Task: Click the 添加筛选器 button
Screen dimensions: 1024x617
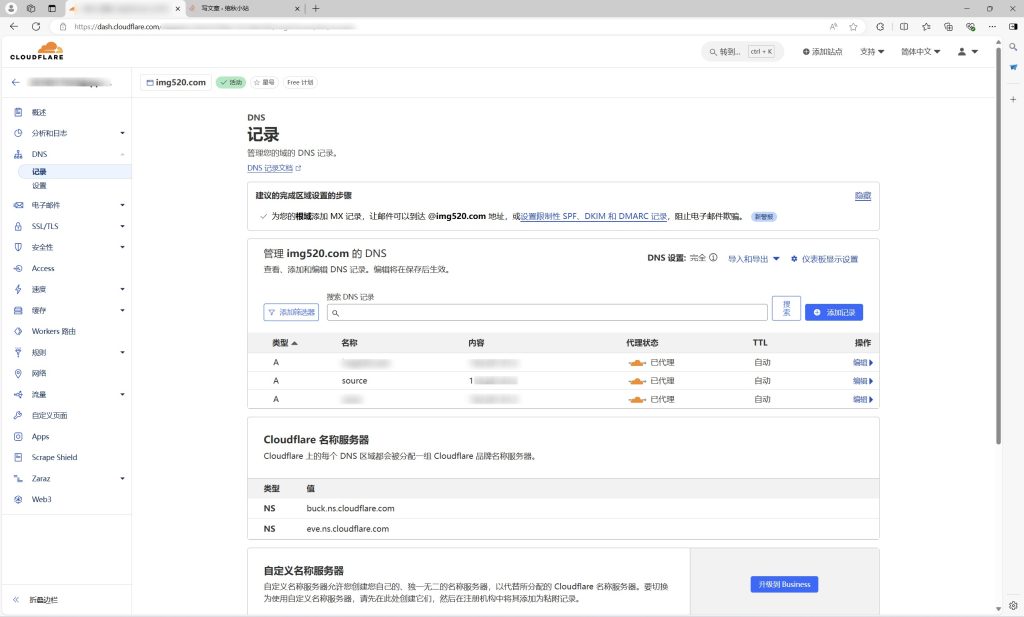Action: click(291, 312)
